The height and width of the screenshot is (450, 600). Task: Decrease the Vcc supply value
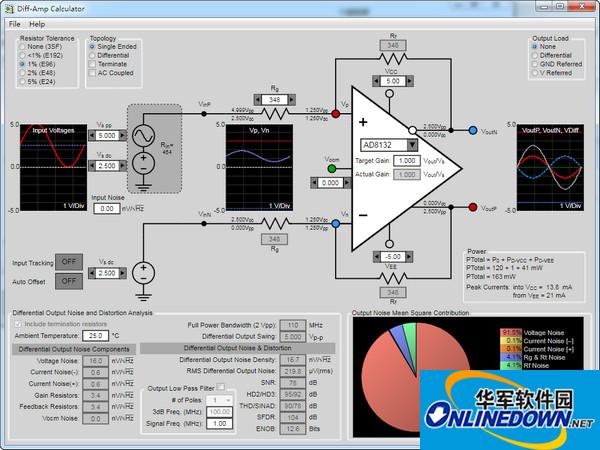tap(376, 81)
